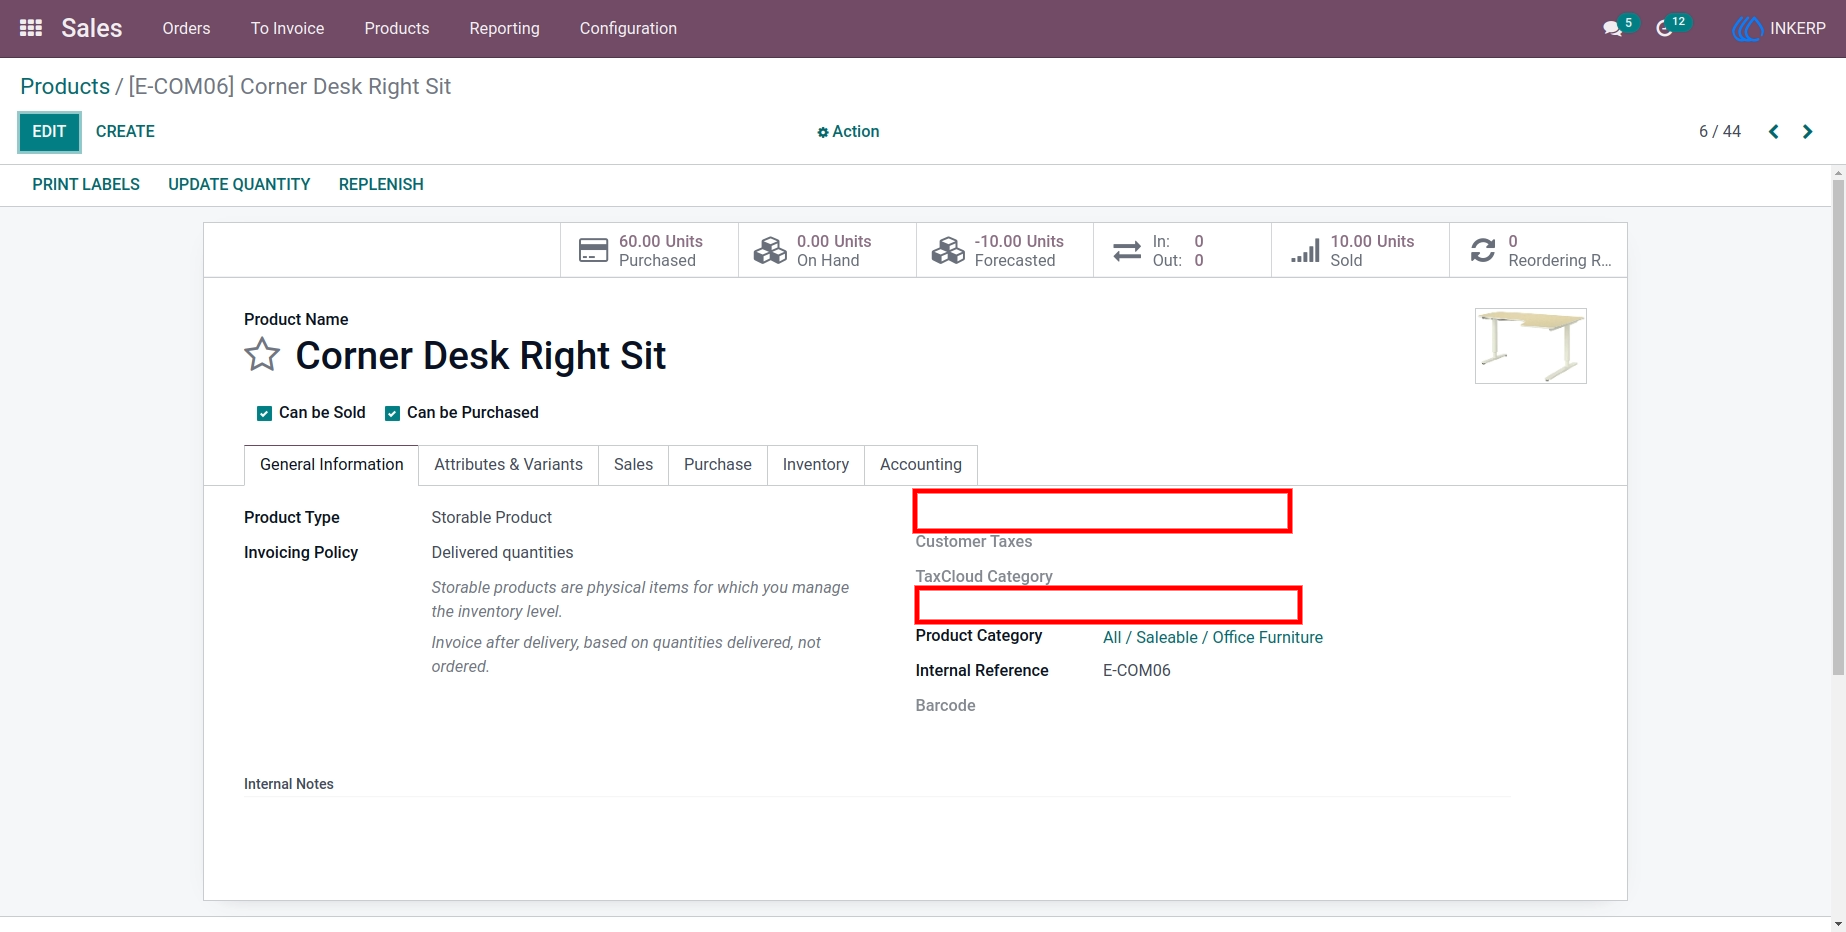Click the 60.00 Units Purchased text
This screenshot has height=932, width=1846.
pyautogui.click(x=660, y=251)
